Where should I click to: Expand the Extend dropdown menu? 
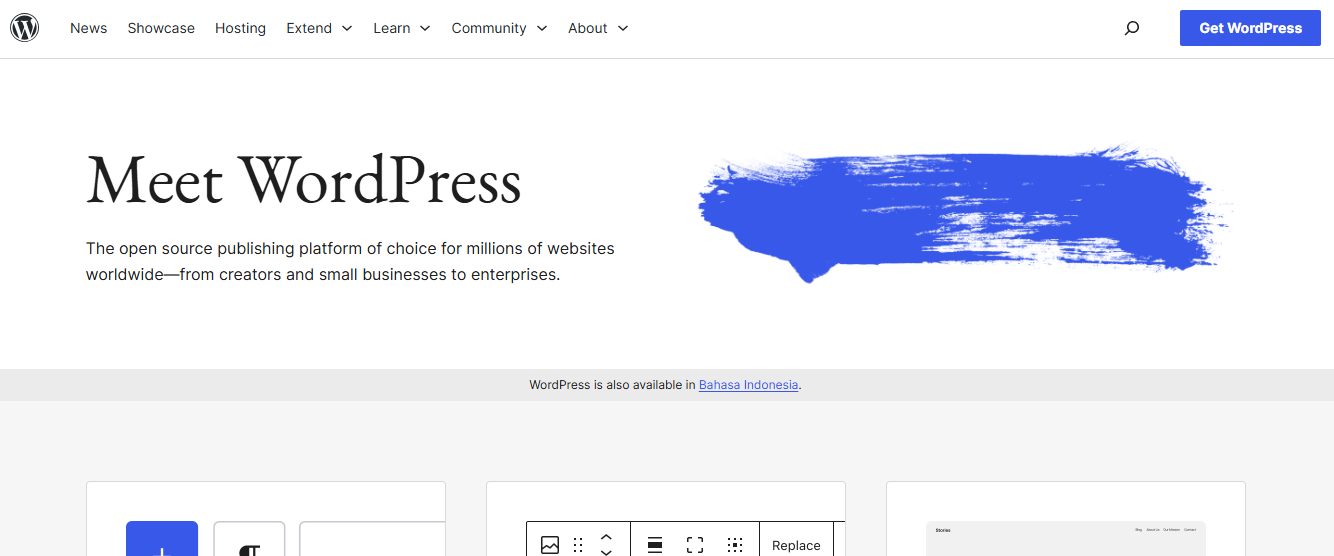coord(319,28)
